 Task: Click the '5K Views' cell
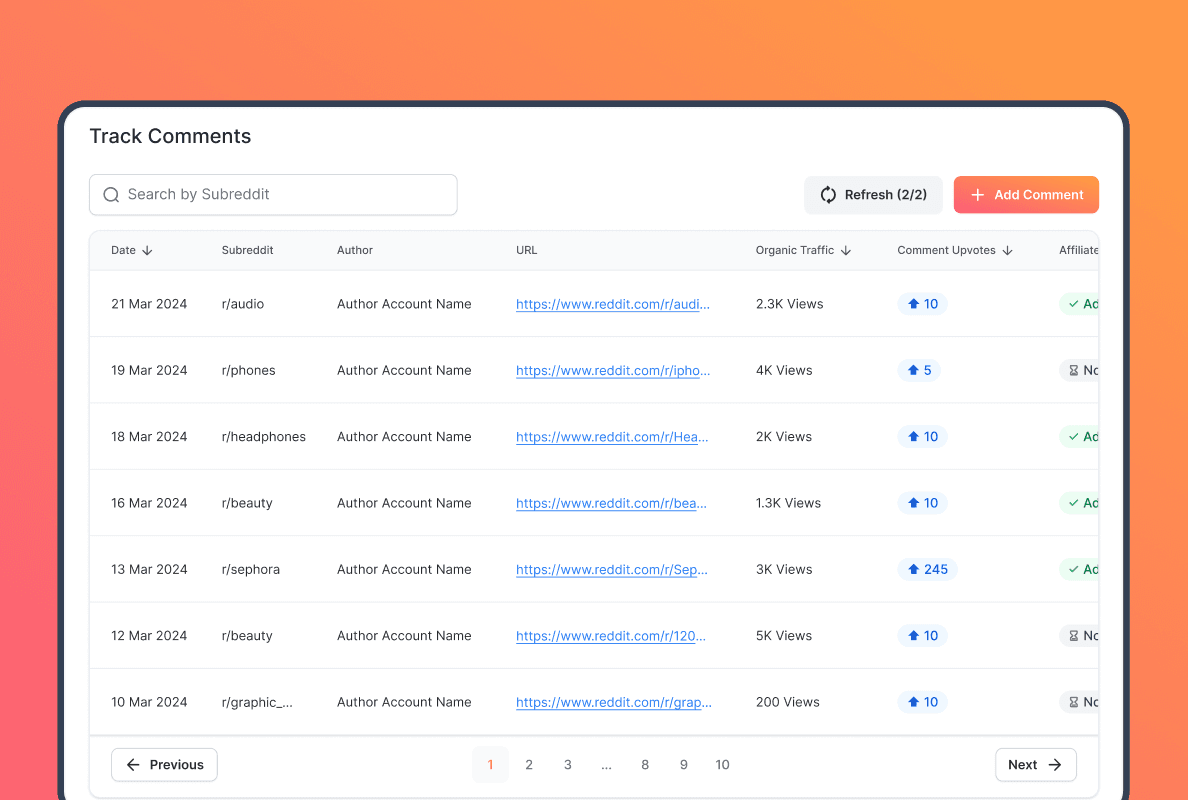(x=784, y=636)
